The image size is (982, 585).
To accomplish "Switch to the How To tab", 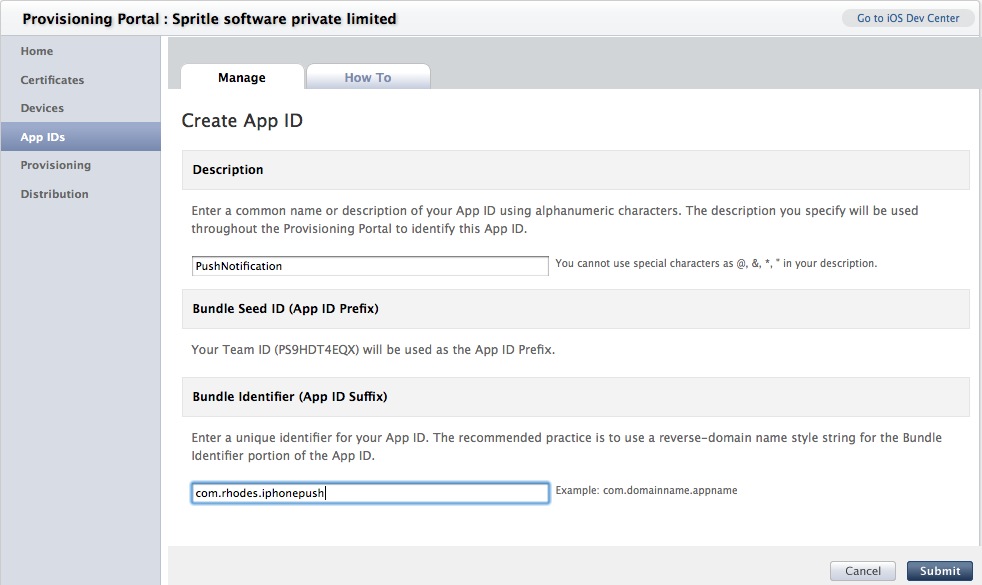I will 368,77.
